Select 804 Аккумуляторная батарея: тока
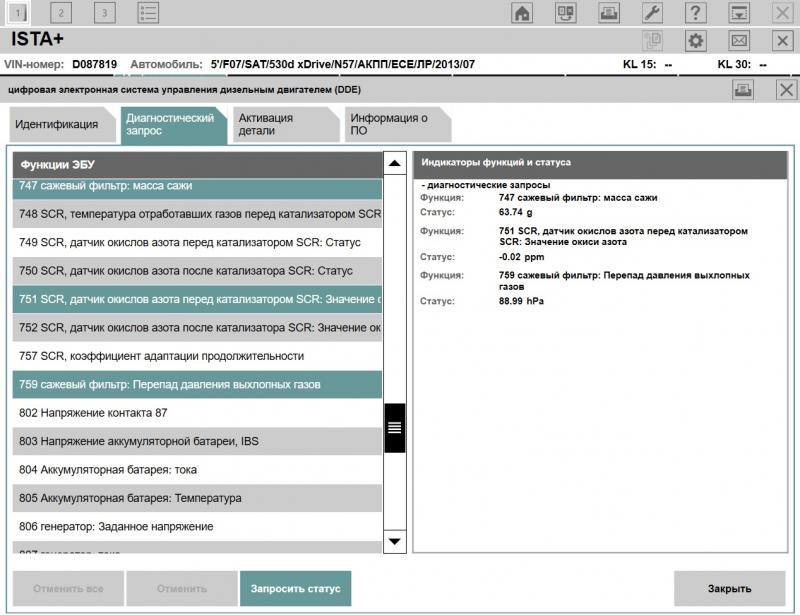 tap(197, 470)
